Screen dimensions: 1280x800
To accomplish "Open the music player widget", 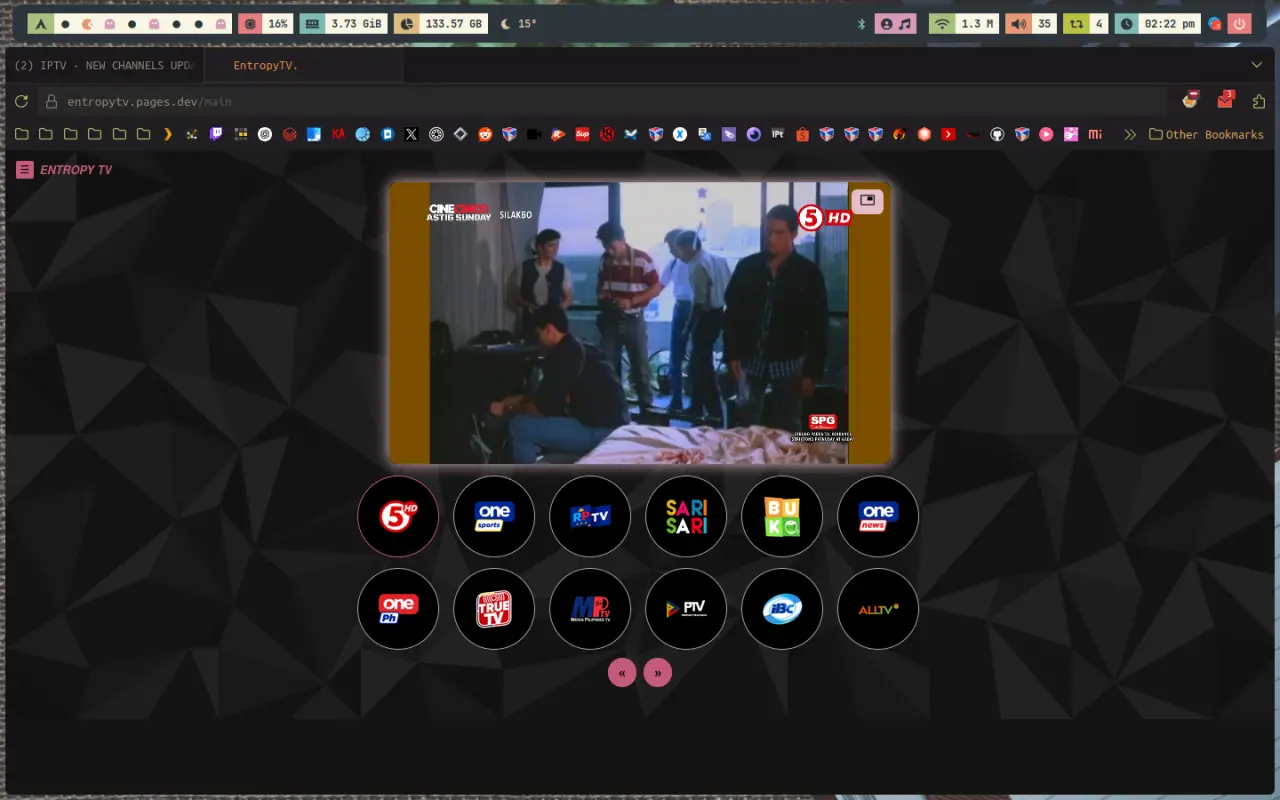I will pos(895,23).
